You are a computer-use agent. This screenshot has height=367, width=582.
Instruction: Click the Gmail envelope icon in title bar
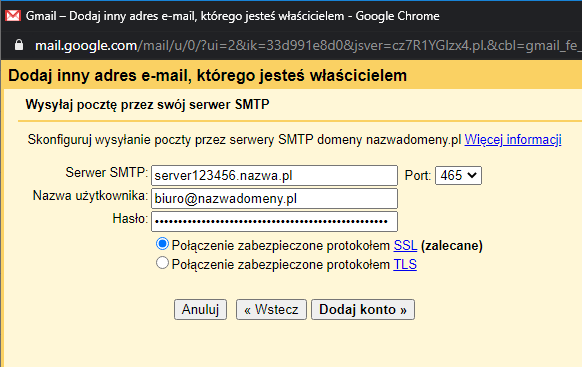[13, 16]
